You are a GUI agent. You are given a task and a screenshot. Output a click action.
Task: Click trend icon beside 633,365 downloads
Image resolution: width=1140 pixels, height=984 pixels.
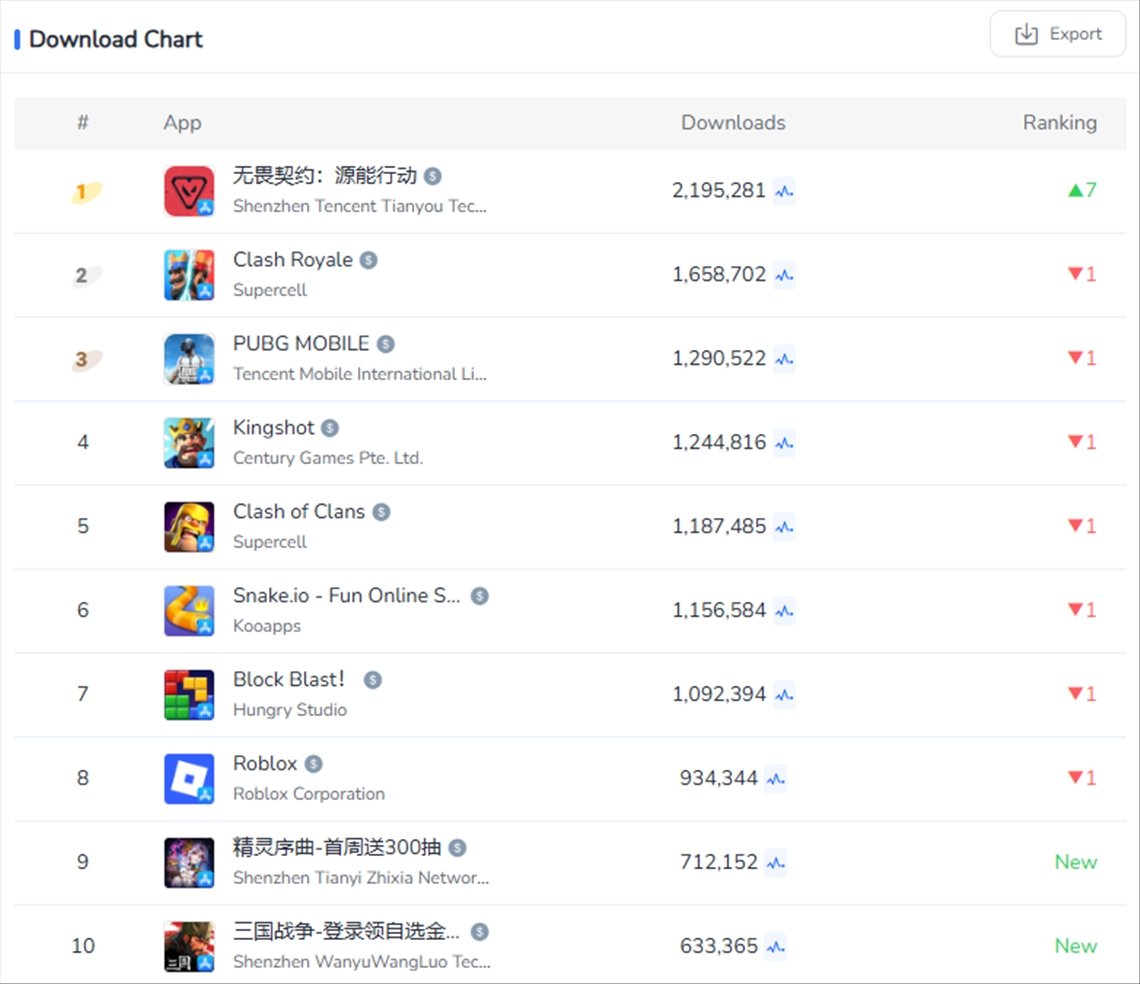[775, 947]
